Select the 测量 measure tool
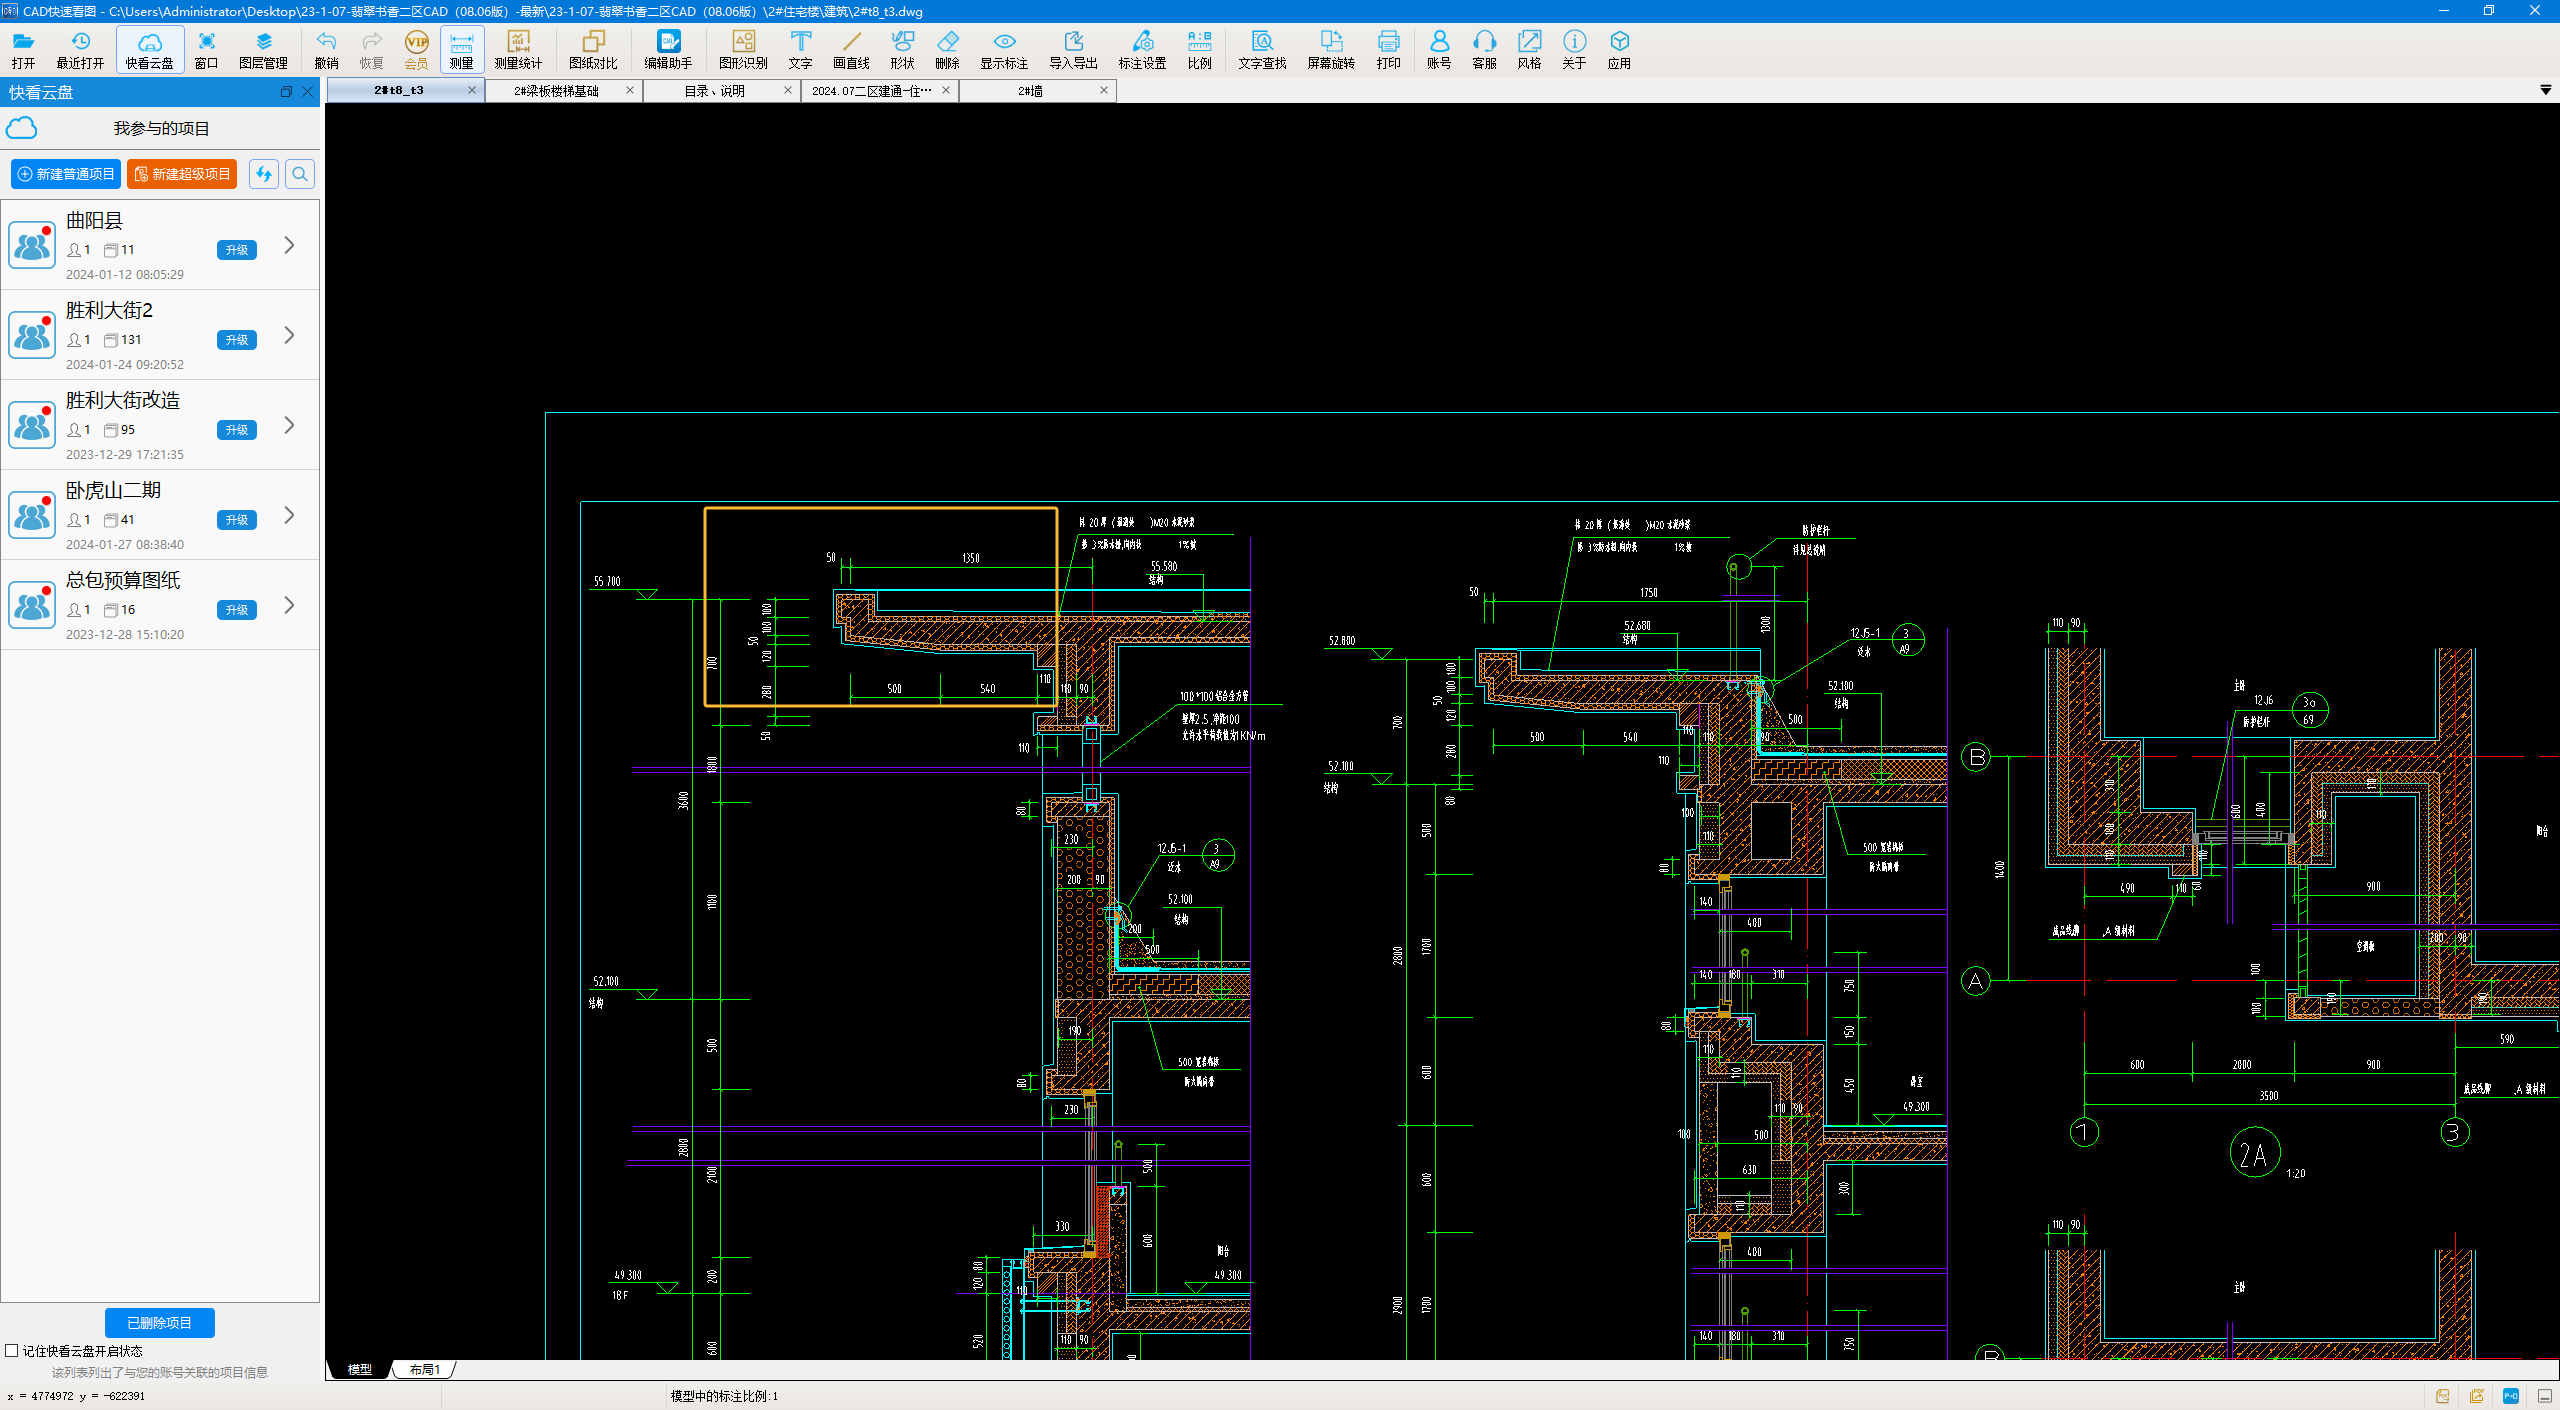Screen dimensions: 2560x1410 point(461,49)
